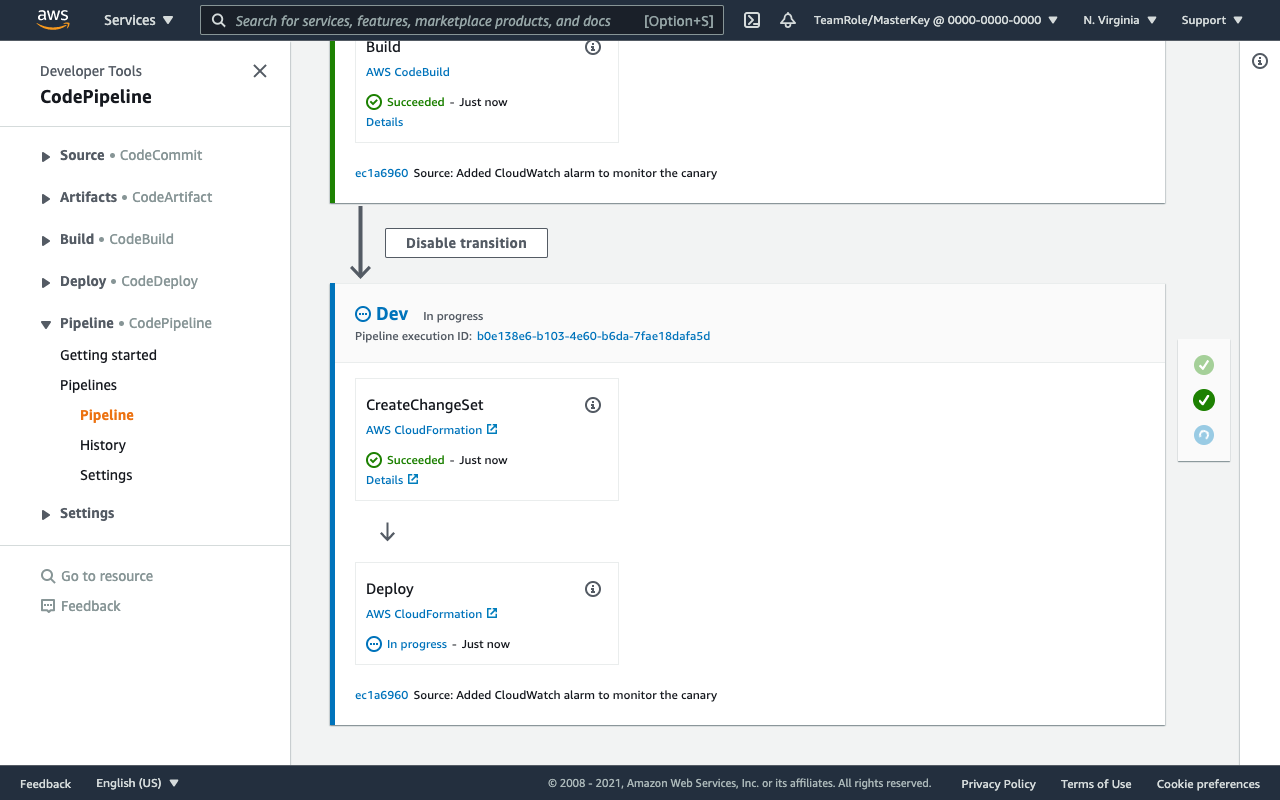1280x800 pixels.
Task: Click the Feedback speech bubble icon
Action: point(48,606)
